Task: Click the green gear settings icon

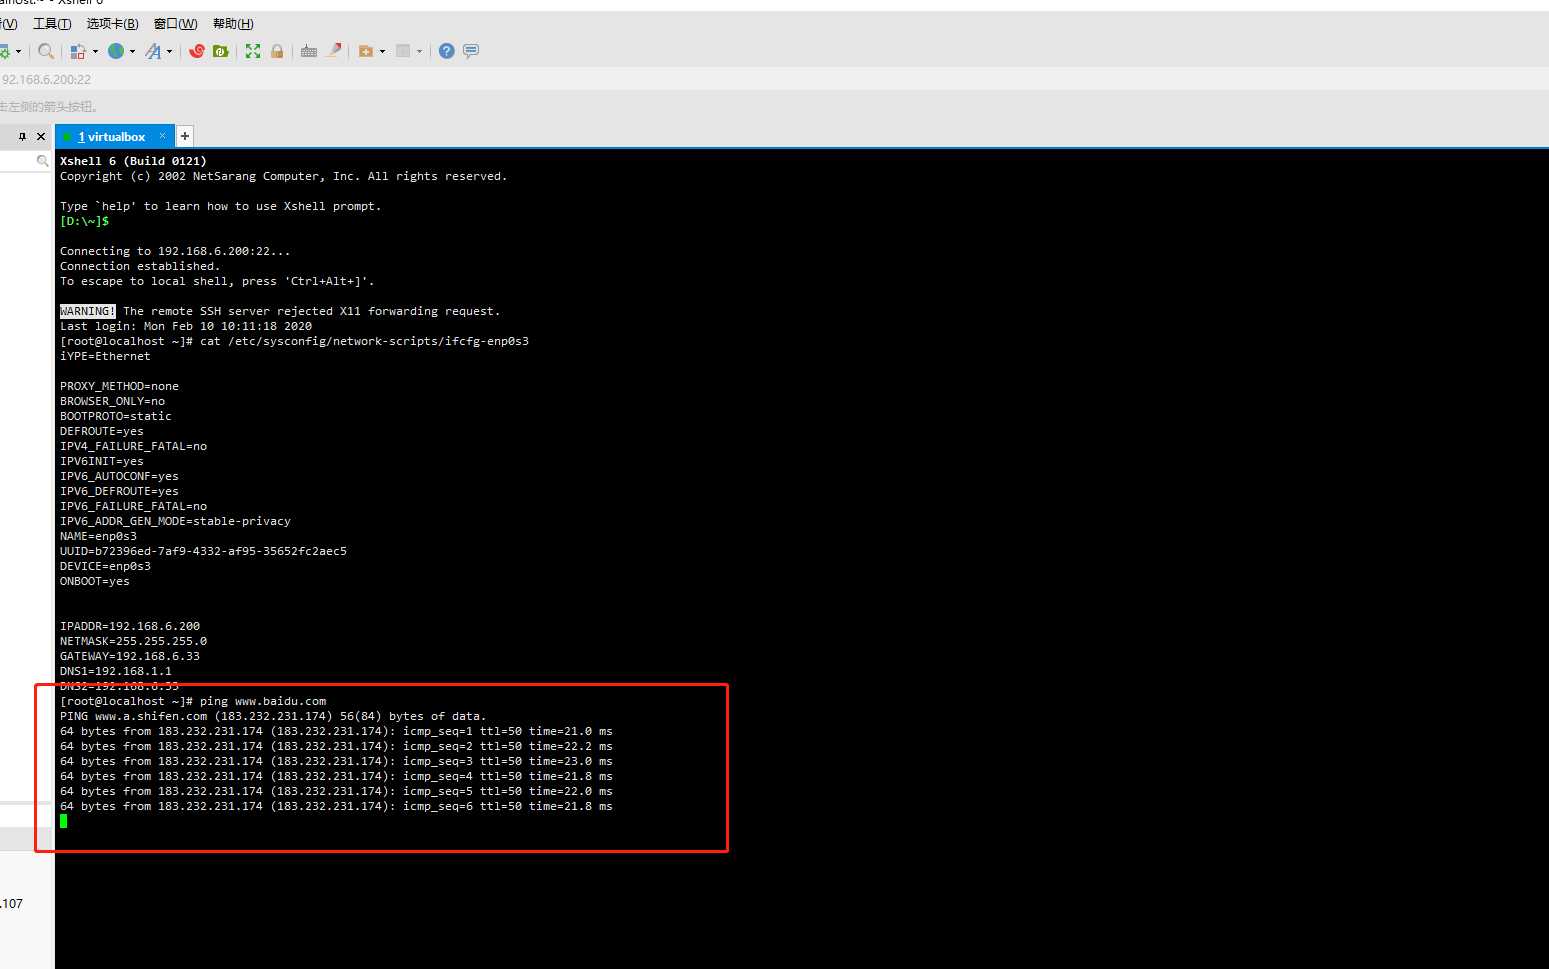Action: [x=5, y=51]
